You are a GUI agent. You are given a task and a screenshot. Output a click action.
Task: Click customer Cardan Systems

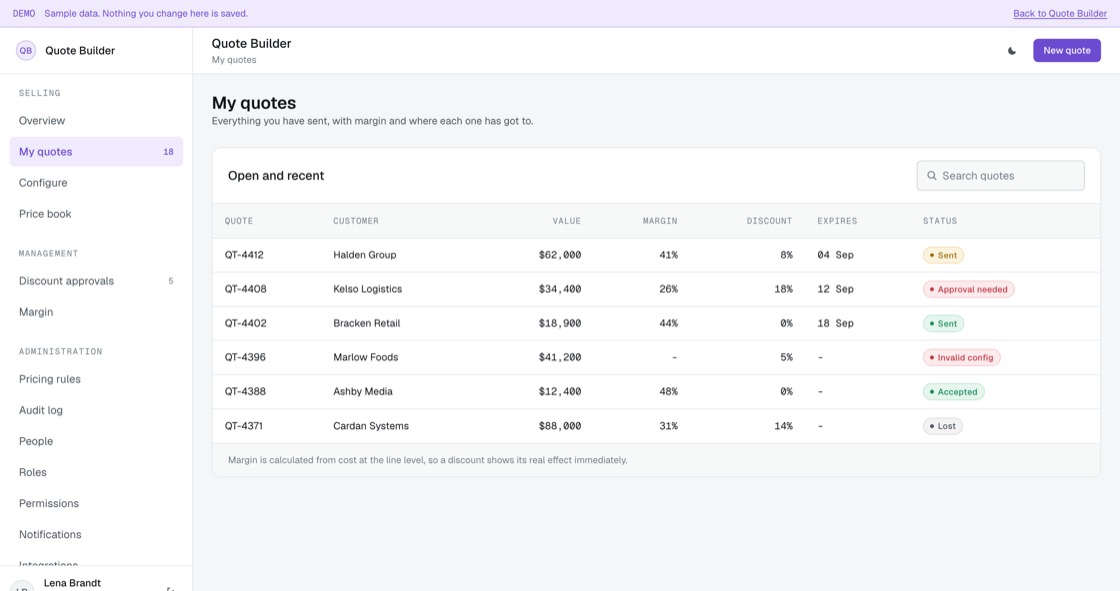371,426
